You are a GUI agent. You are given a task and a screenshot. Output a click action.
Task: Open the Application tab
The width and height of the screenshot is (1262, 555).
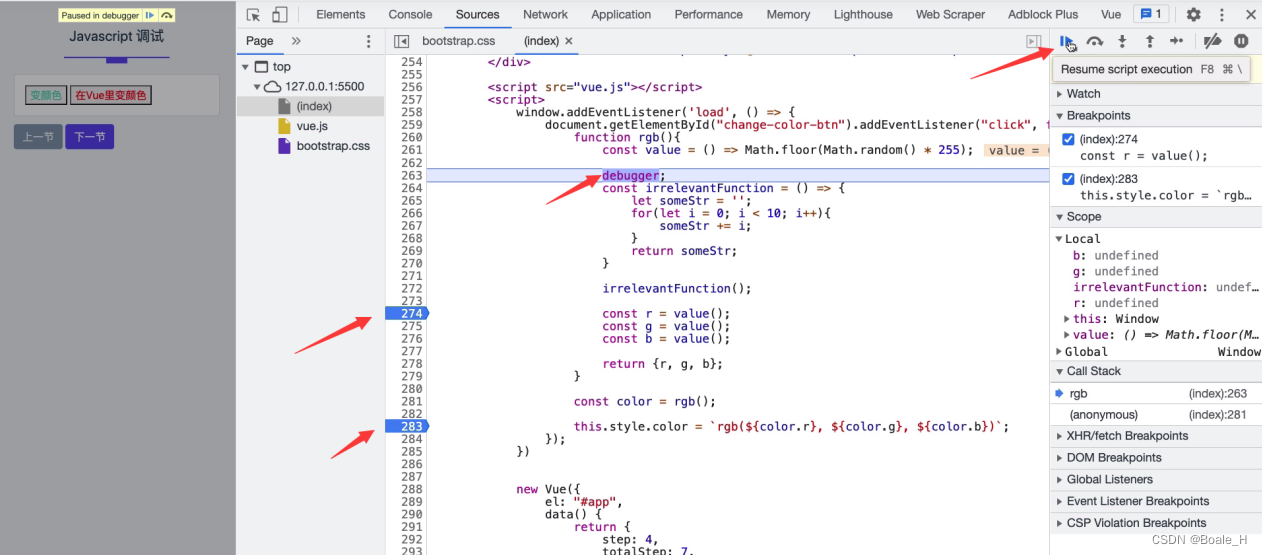(621, 14)
